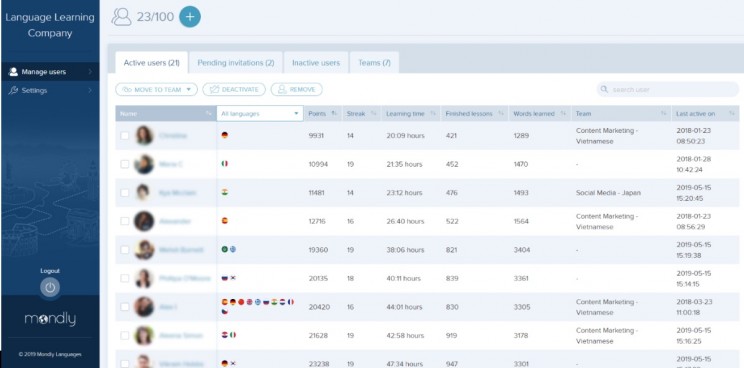Open the Move to team dropdown
The image size is (744, 368).
156,89
